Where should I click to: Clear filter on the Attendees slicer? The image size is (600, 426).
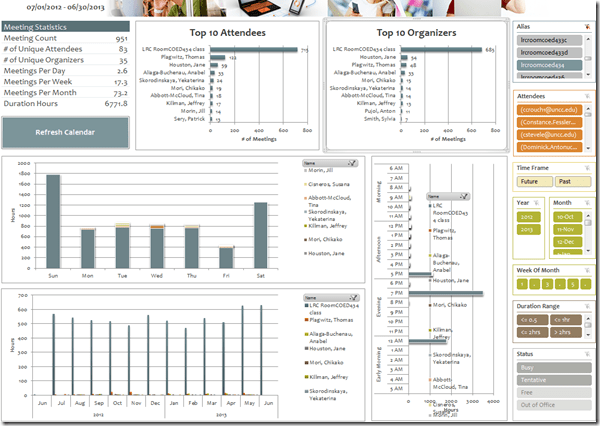587,94
